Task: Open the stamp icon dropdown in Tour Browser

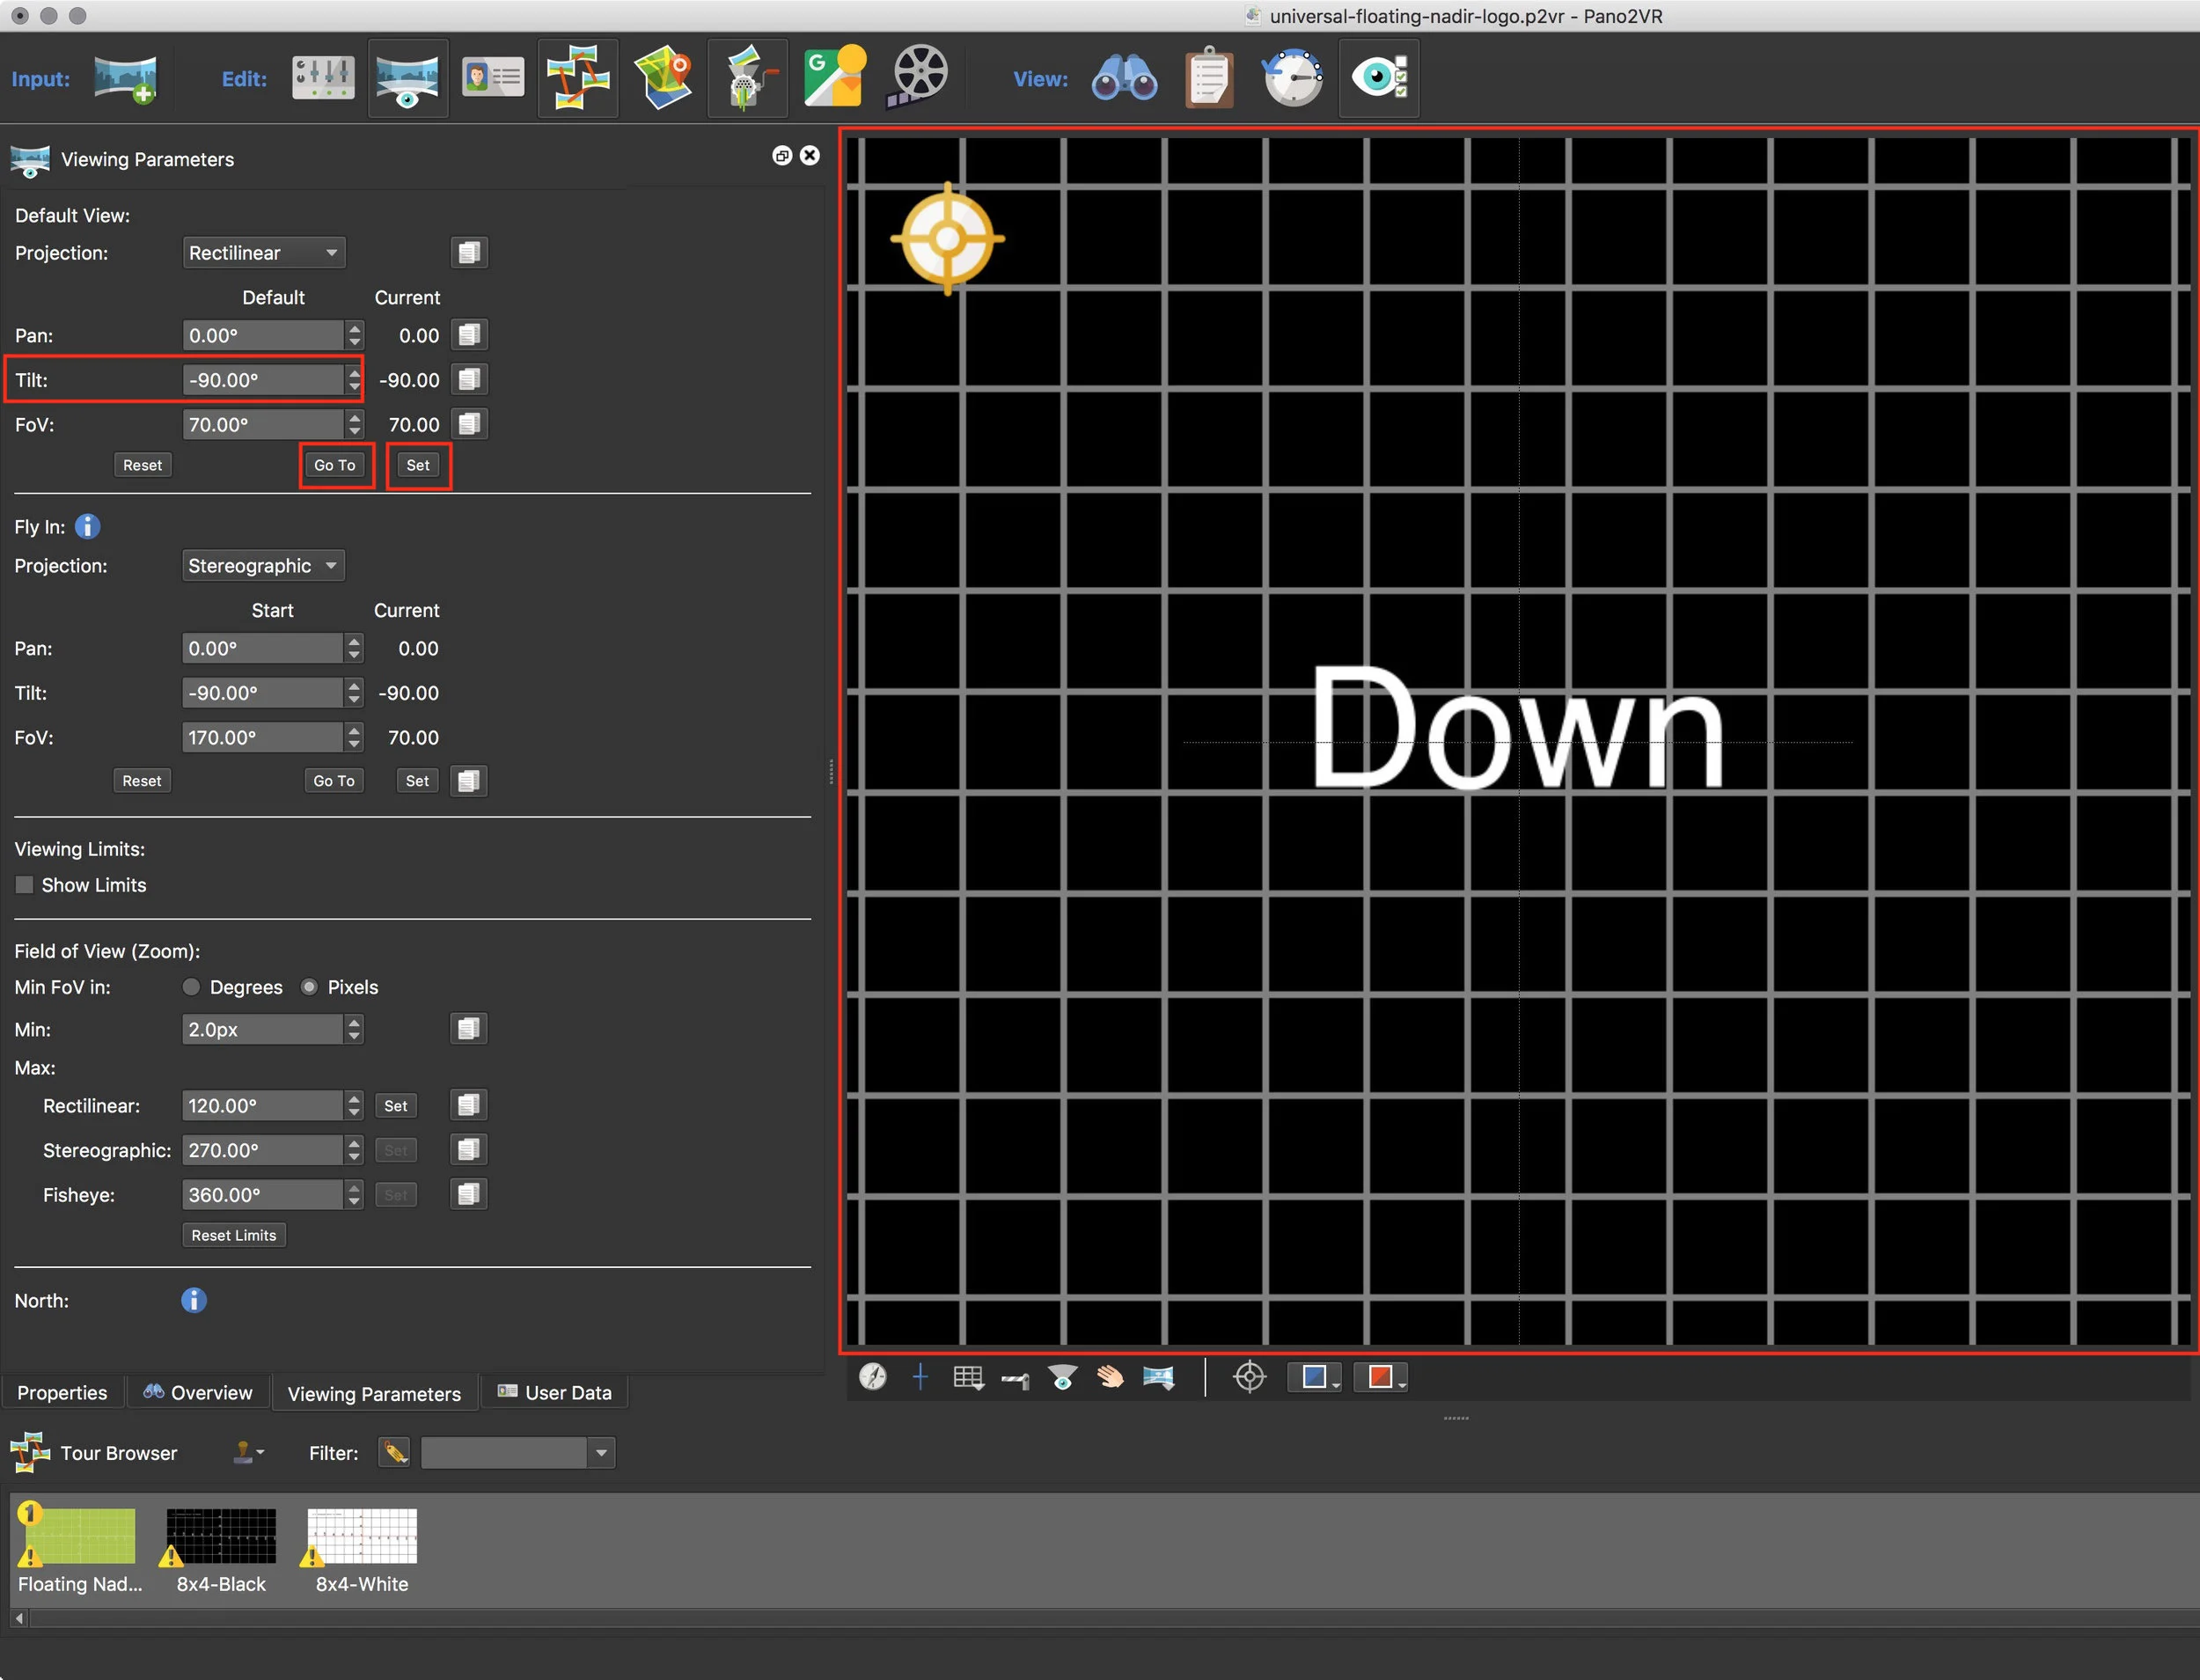Action: 248,1452
